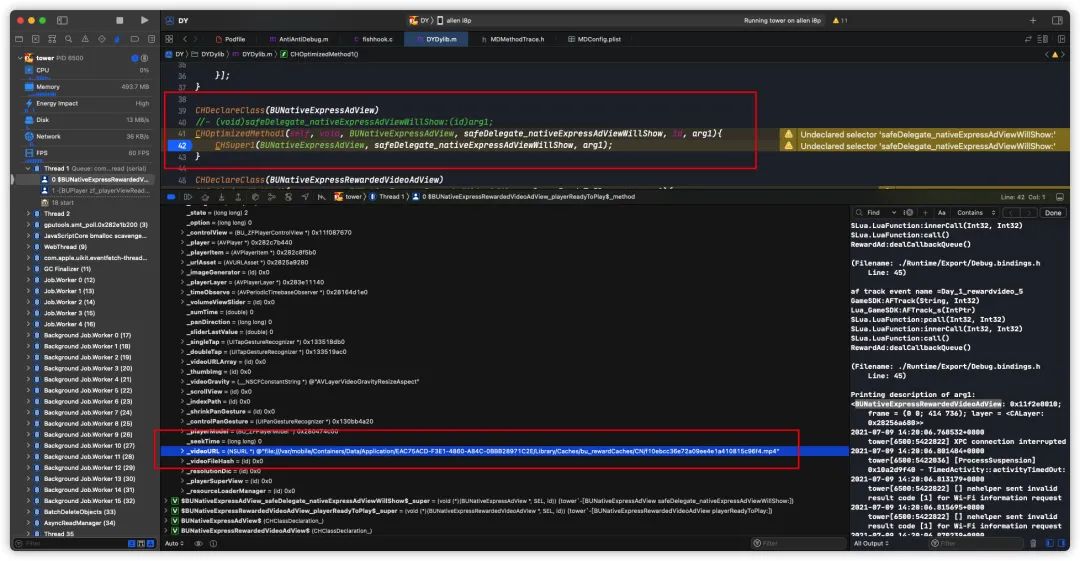Open the Network gauge

pyautogui.click(x=87, y=136)
